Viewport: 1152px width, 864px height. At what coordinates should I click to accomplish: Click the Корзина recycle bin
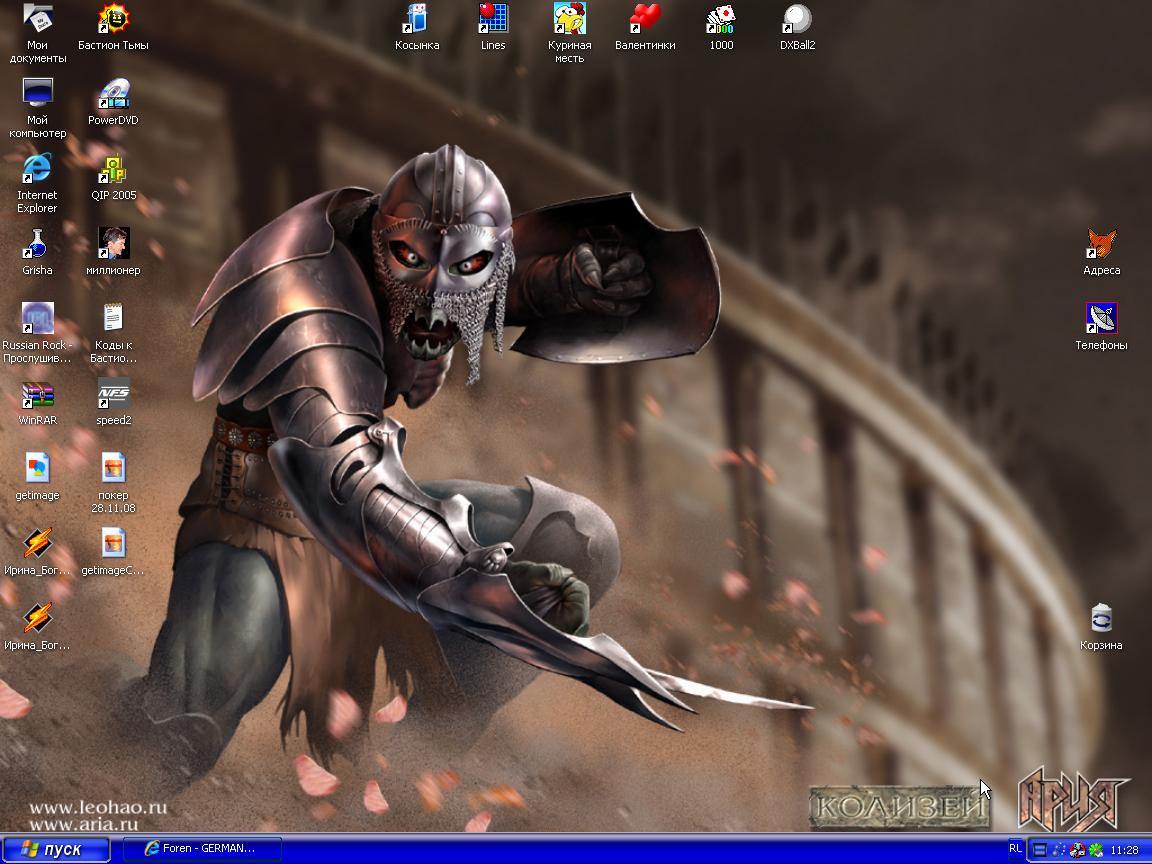pos(1101,627)
